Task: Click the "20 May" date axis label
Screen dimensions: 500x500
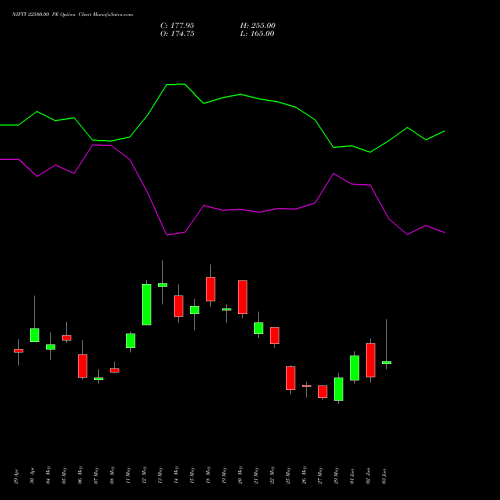Action: click(240, 475)
